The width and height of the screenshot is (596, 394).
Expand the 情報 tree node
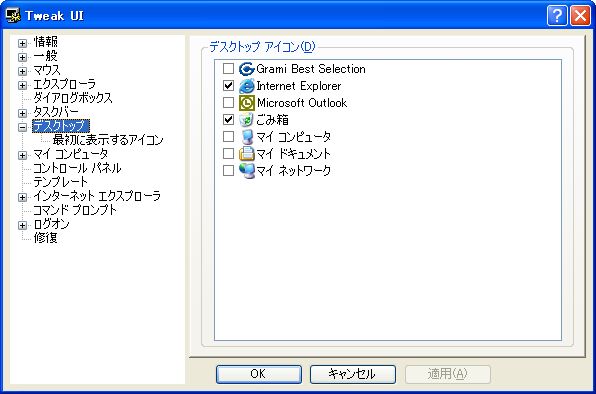click(x=22, y=43)
